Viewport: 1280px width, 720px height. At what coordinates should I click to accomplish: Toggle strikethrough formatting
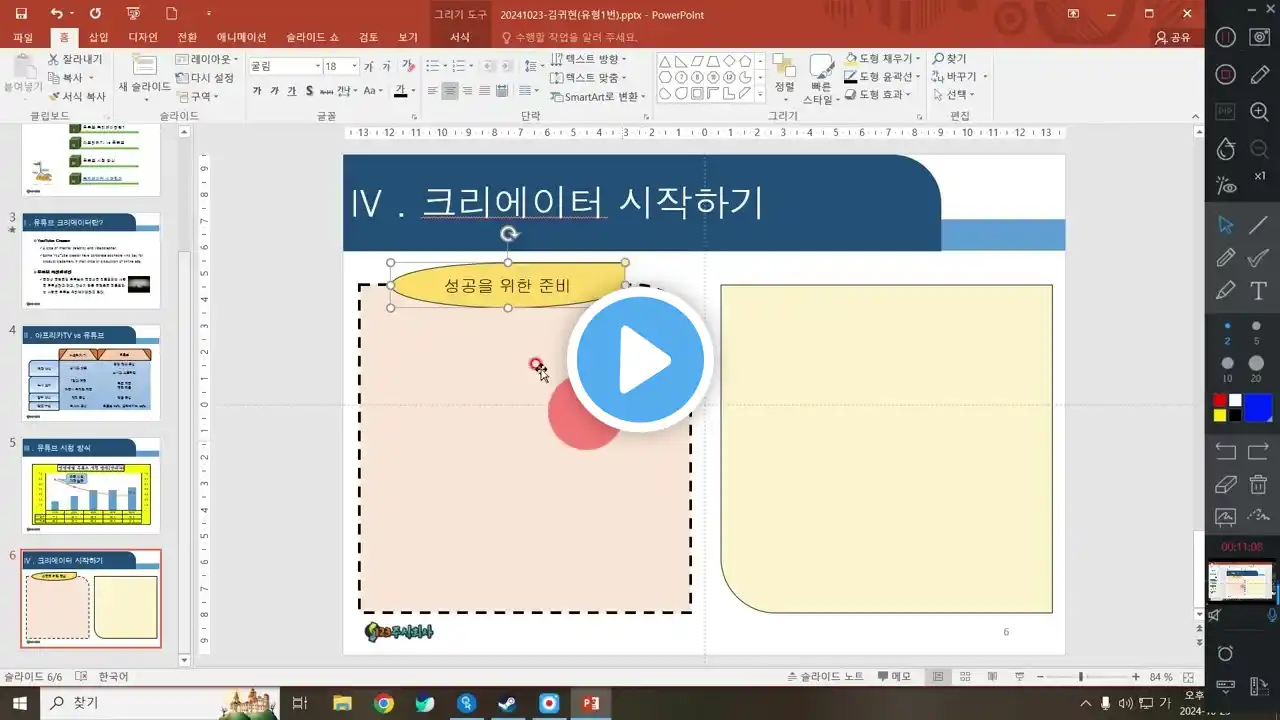click(326, 91)
